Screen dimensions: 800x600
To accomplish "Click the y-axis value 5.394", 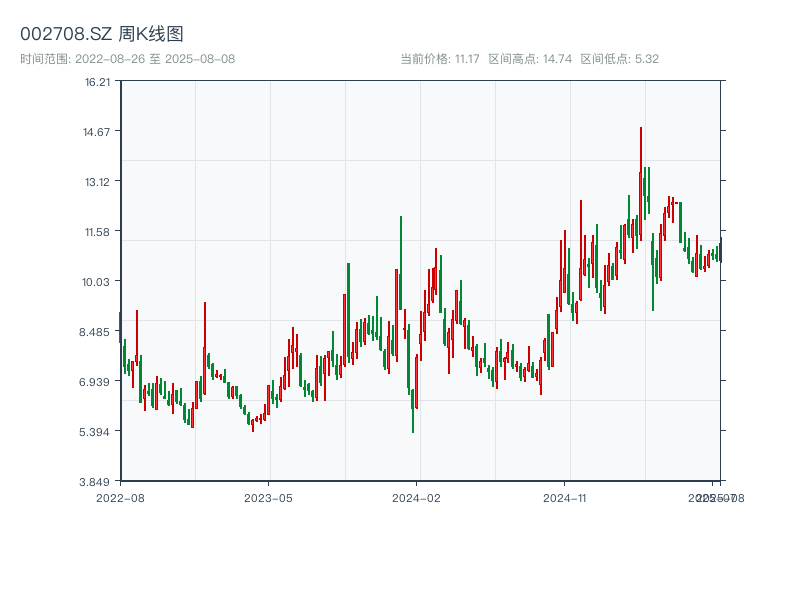I will click(94, 432).
